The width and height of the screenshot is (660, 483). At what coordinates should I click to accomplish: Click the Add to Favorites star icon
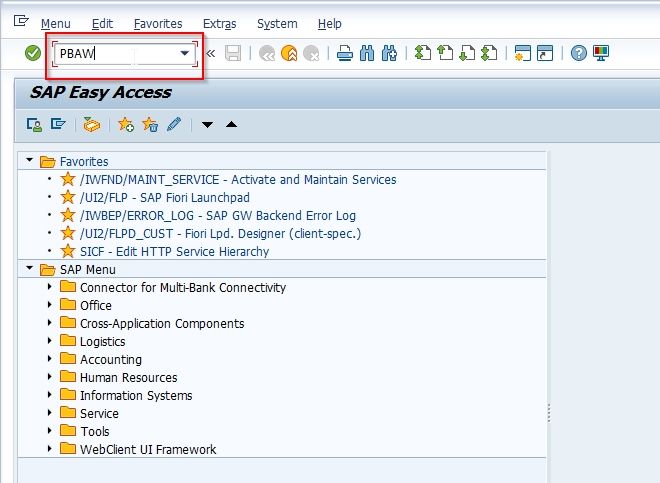[x=125, y=125]
